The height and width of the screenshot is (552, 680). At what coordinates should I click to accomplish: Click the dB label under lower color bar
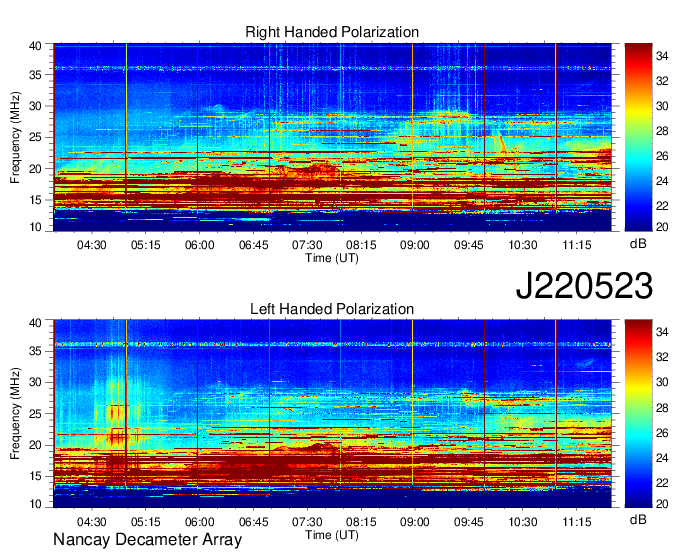[638, 519]
